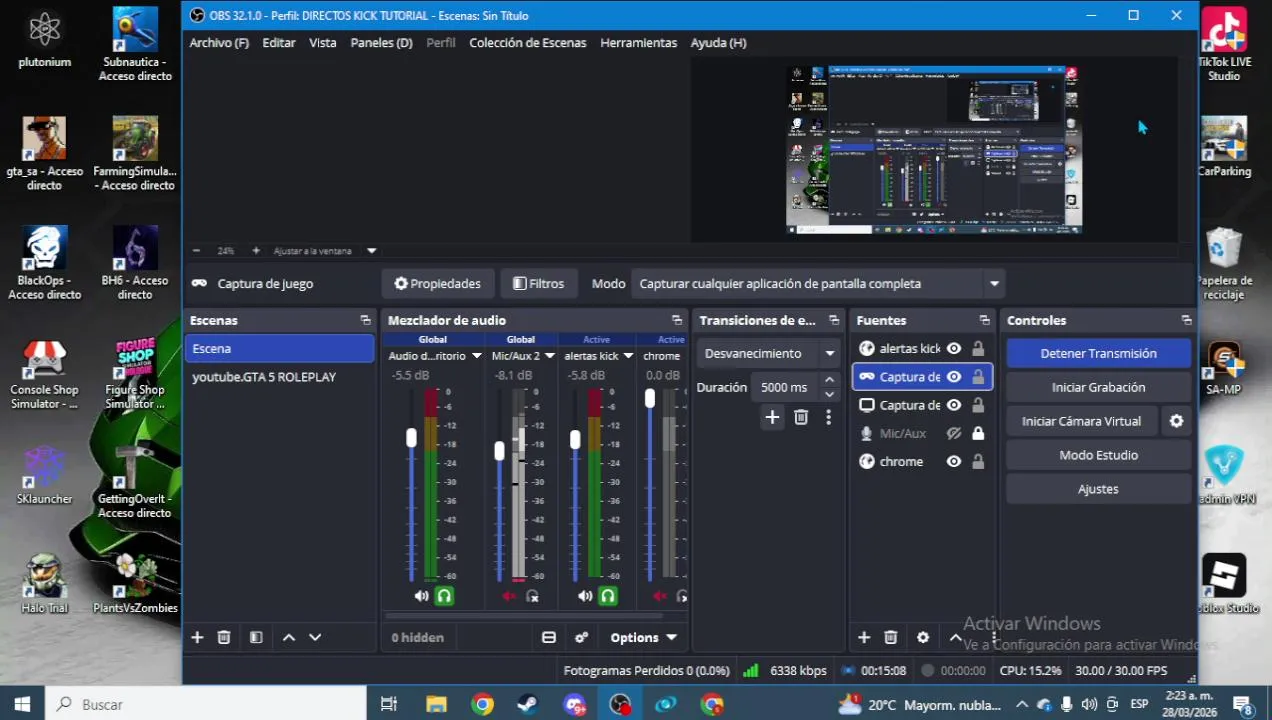Open Ajustes settings button
Image resolution: width=1272 pixels, height=720 pixels.
[x=1098, y=489]
